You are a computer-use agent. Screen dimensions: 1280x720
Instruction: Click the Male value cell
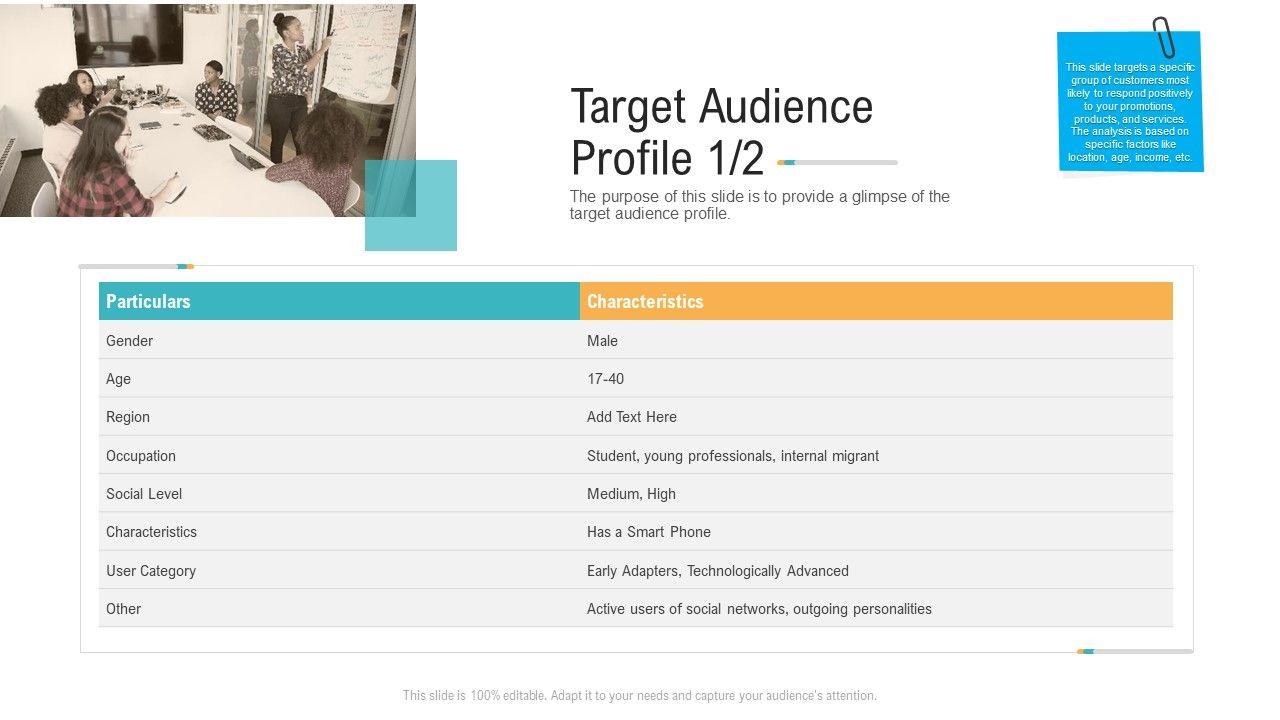(602, 341)
